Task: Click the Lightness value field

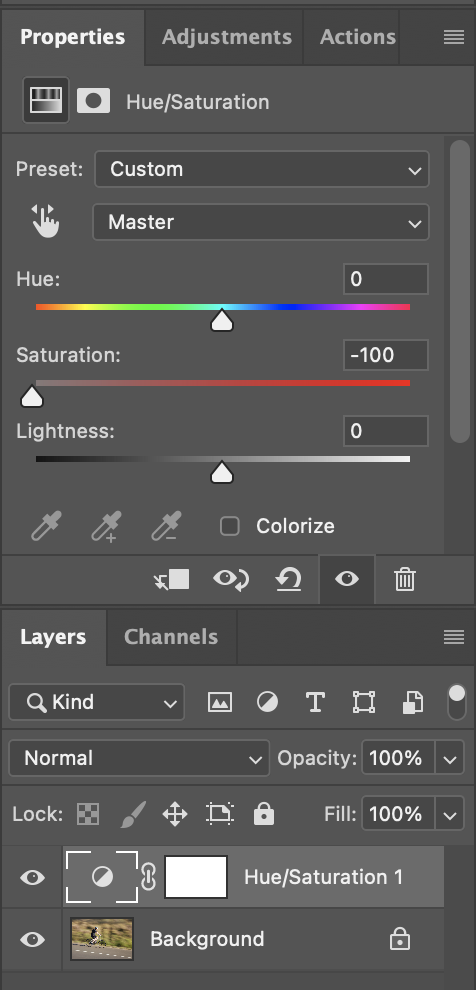Action: tap(386, 431)
